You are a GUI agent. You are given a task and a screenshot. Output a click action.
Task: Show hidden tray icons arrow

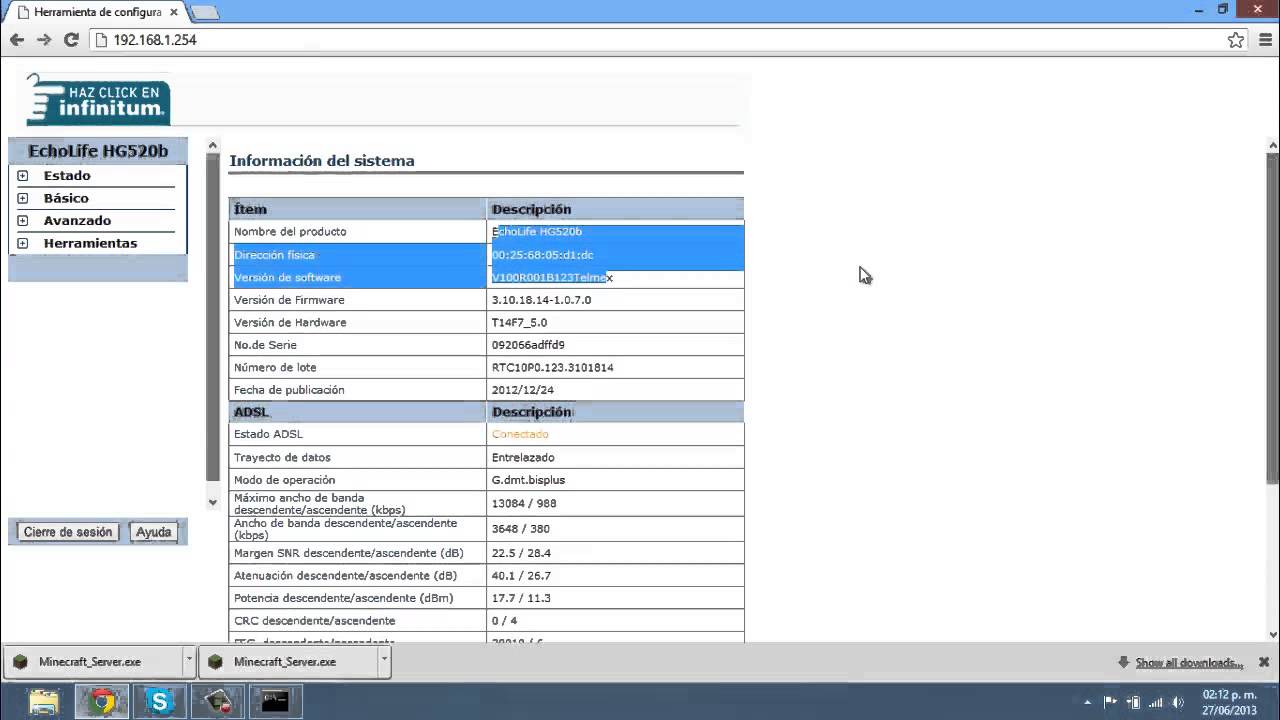[1087, 702]
